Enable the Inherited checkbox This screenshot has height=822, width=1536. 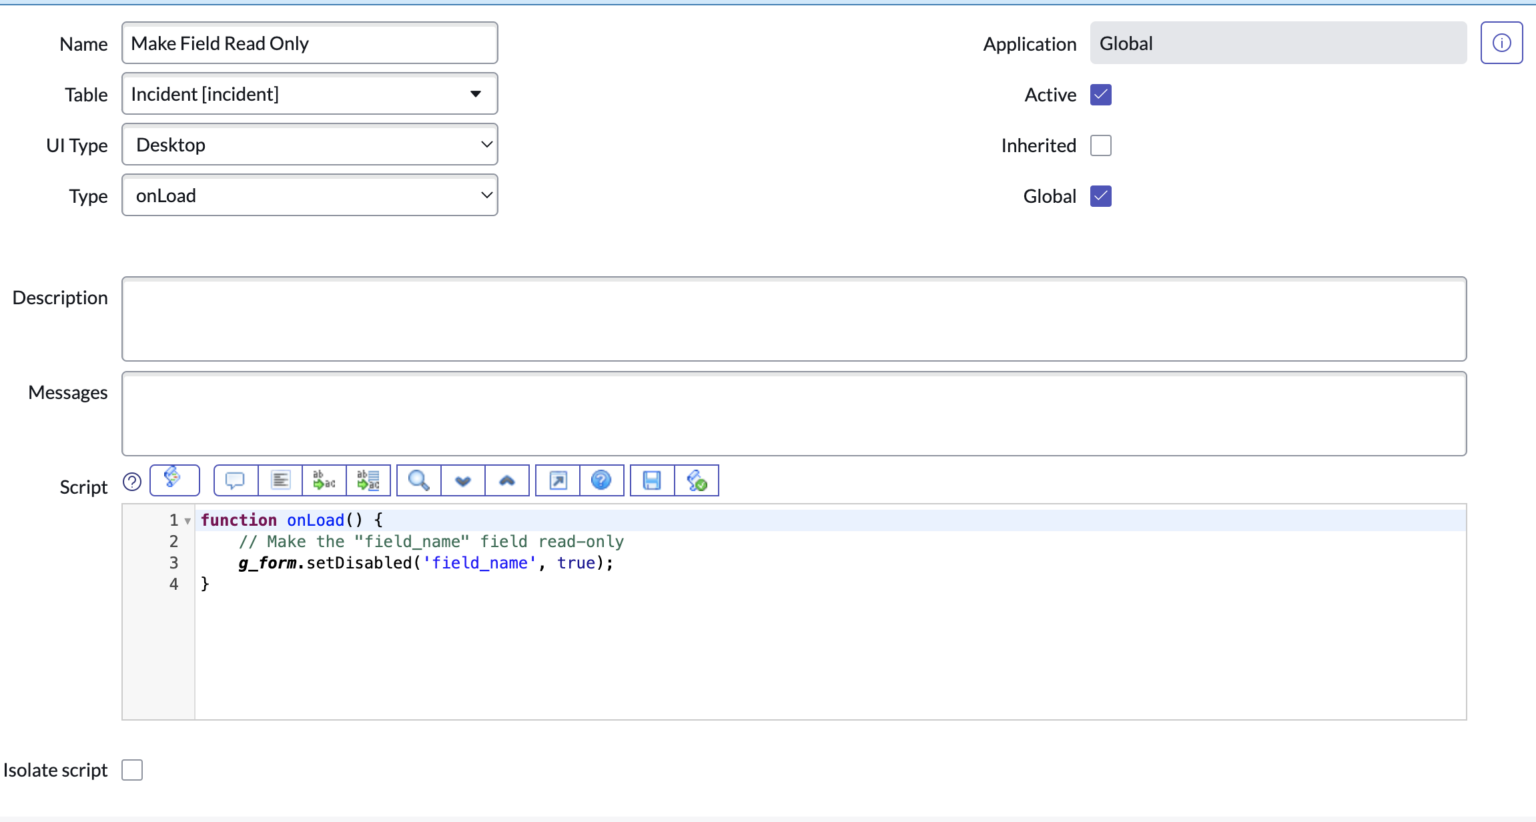tap(1100, 145)
